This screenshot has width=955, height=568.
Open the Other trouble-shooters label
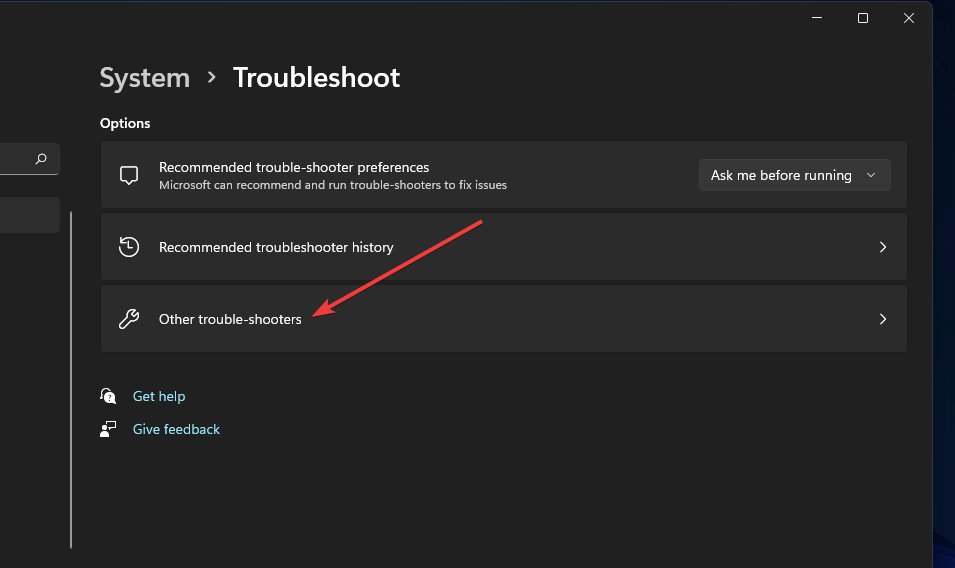(230, 319)
